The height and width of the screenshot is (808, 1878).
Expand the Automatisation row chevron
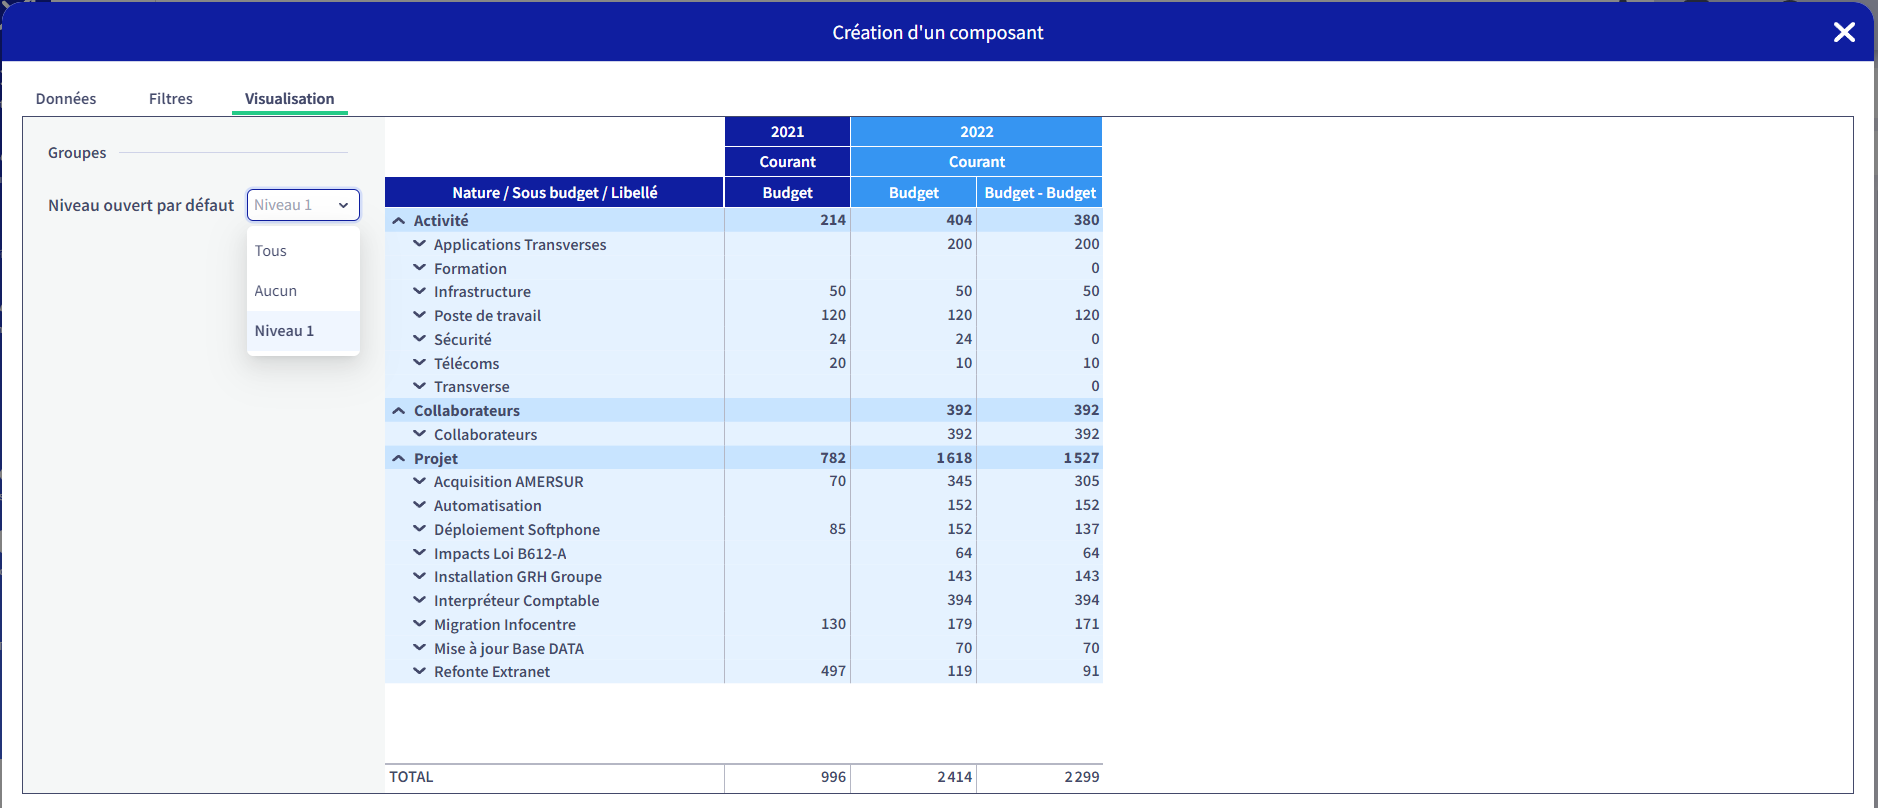point(420,505)
